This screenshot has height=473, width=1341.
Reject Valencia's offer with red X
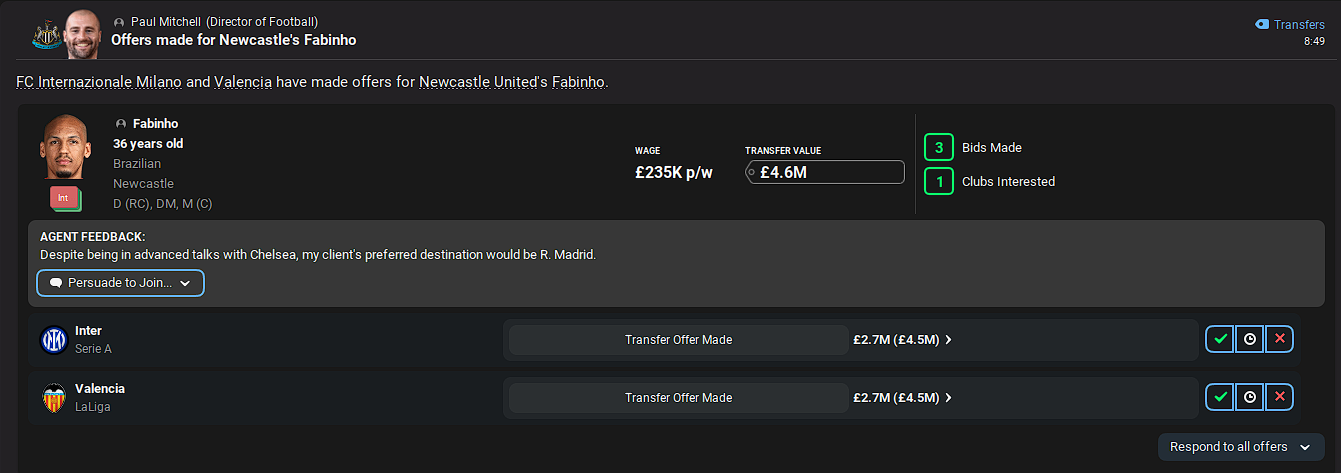tap(1279, 397)
